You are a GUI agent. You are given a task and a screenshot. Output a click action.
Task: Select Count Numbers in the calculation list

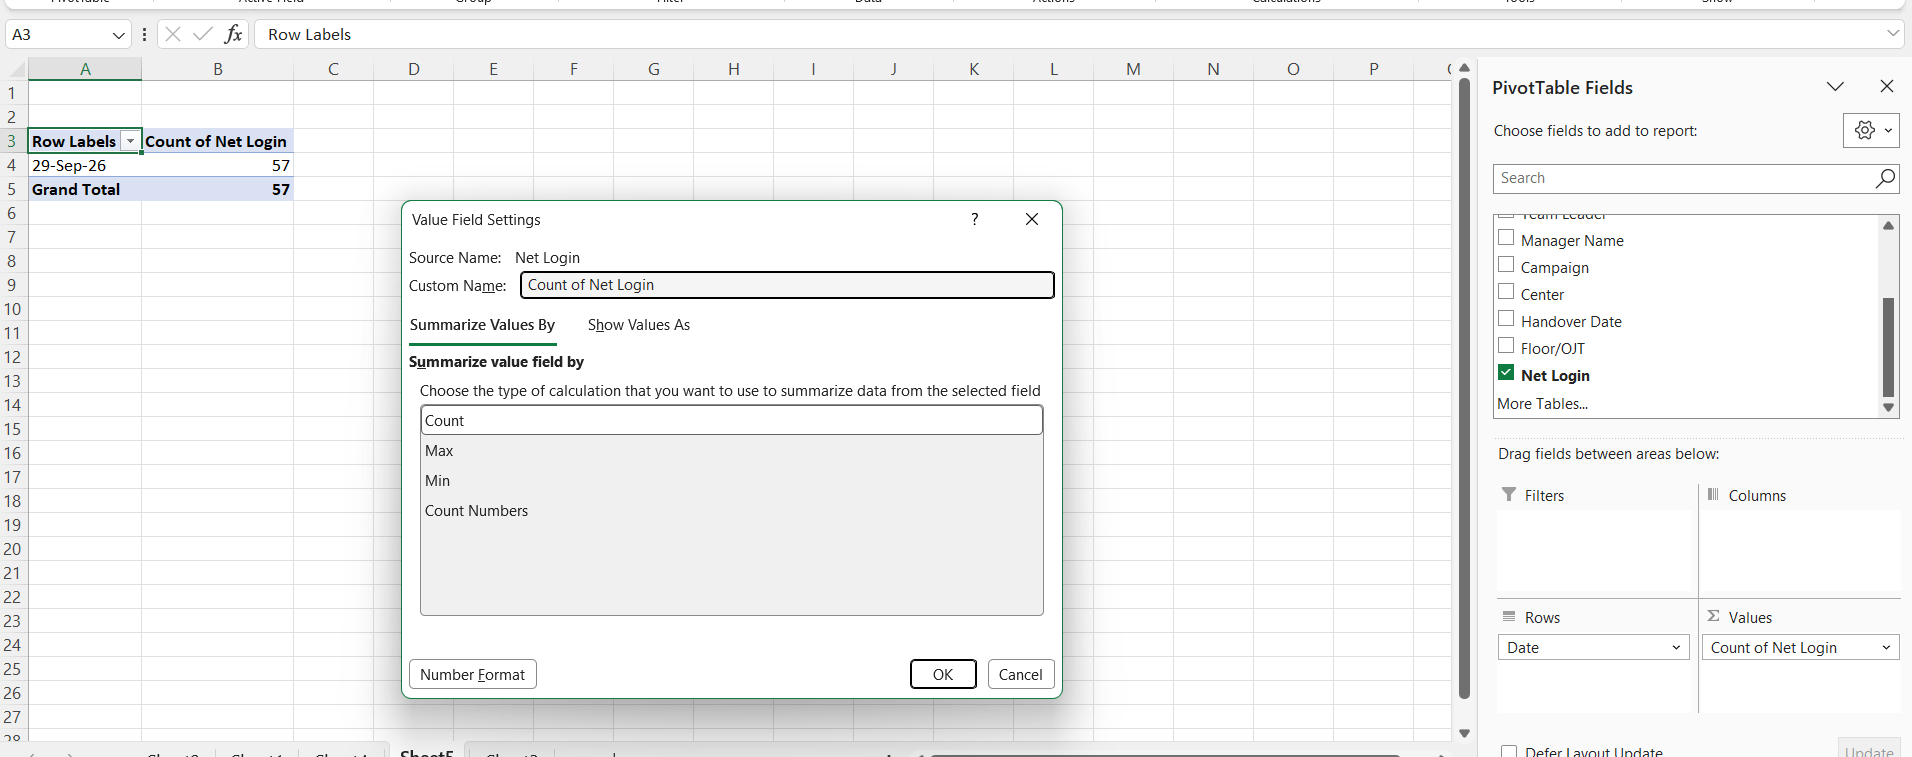[731, 511]
